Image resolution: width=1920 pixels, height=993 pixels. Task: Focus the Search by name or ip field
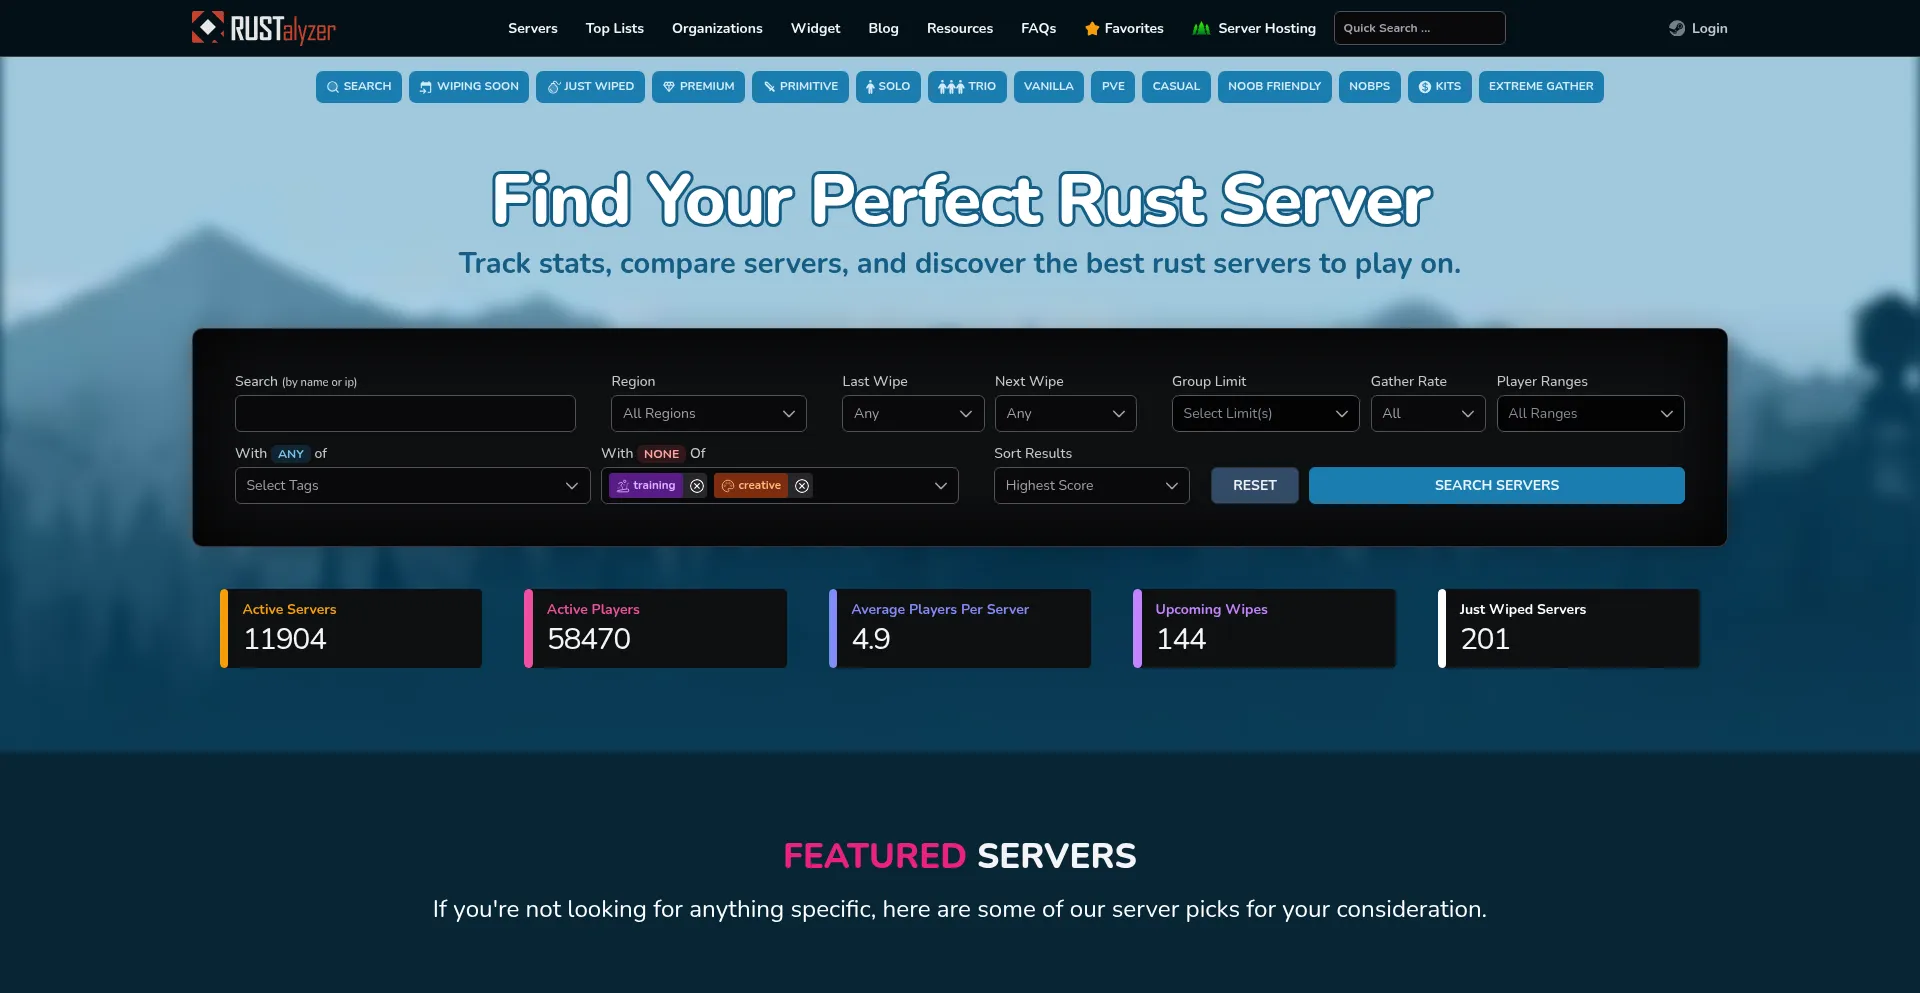point(405,414)
